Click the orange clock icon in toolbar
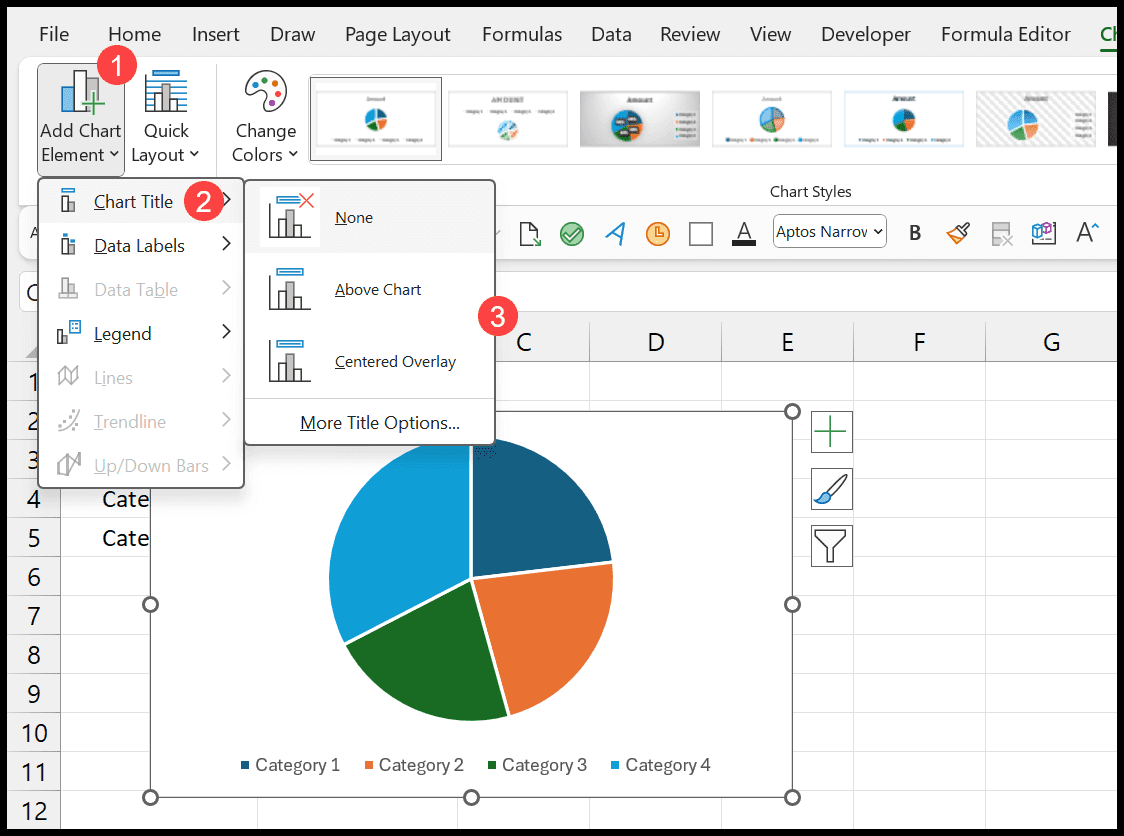 coord(657,233)
